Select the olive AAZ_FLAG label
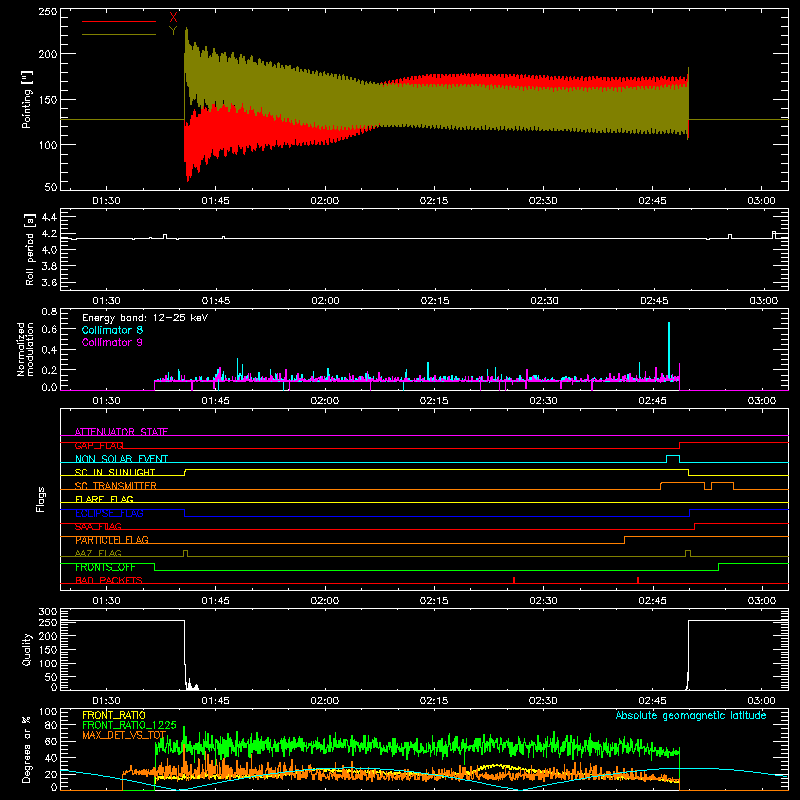Screen dimensions: 800x800 pos(98,554)
